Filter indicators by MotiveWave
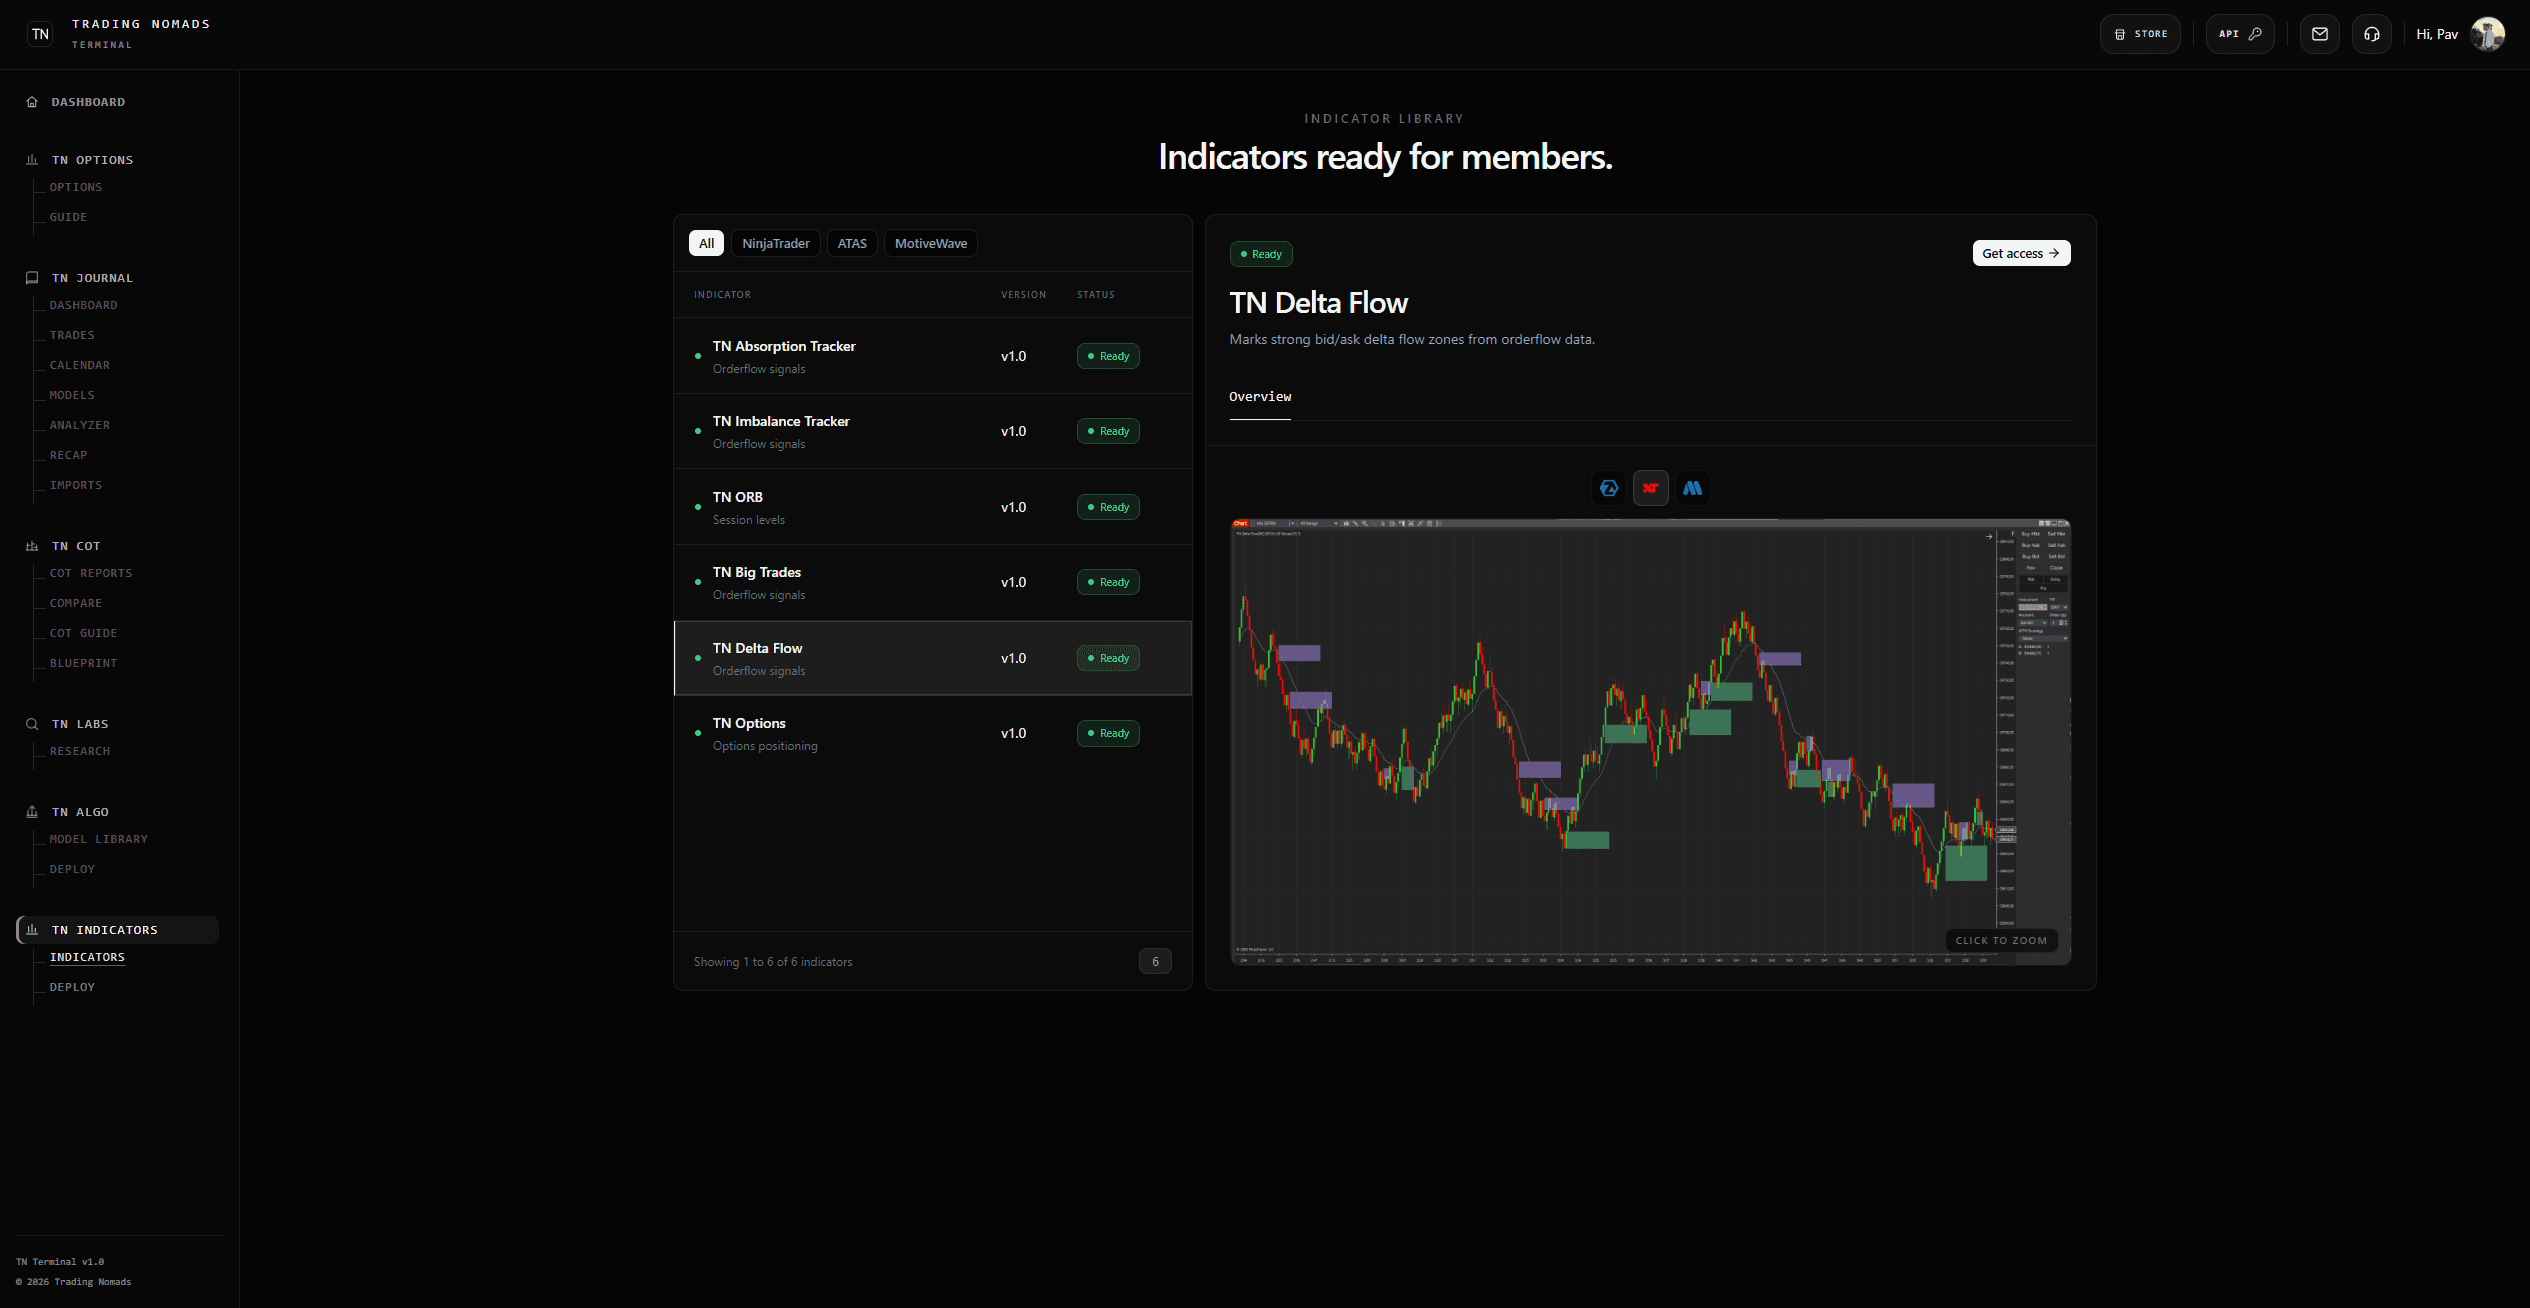Viewport: 2530px width, 1308px height. tap(931, 243)
